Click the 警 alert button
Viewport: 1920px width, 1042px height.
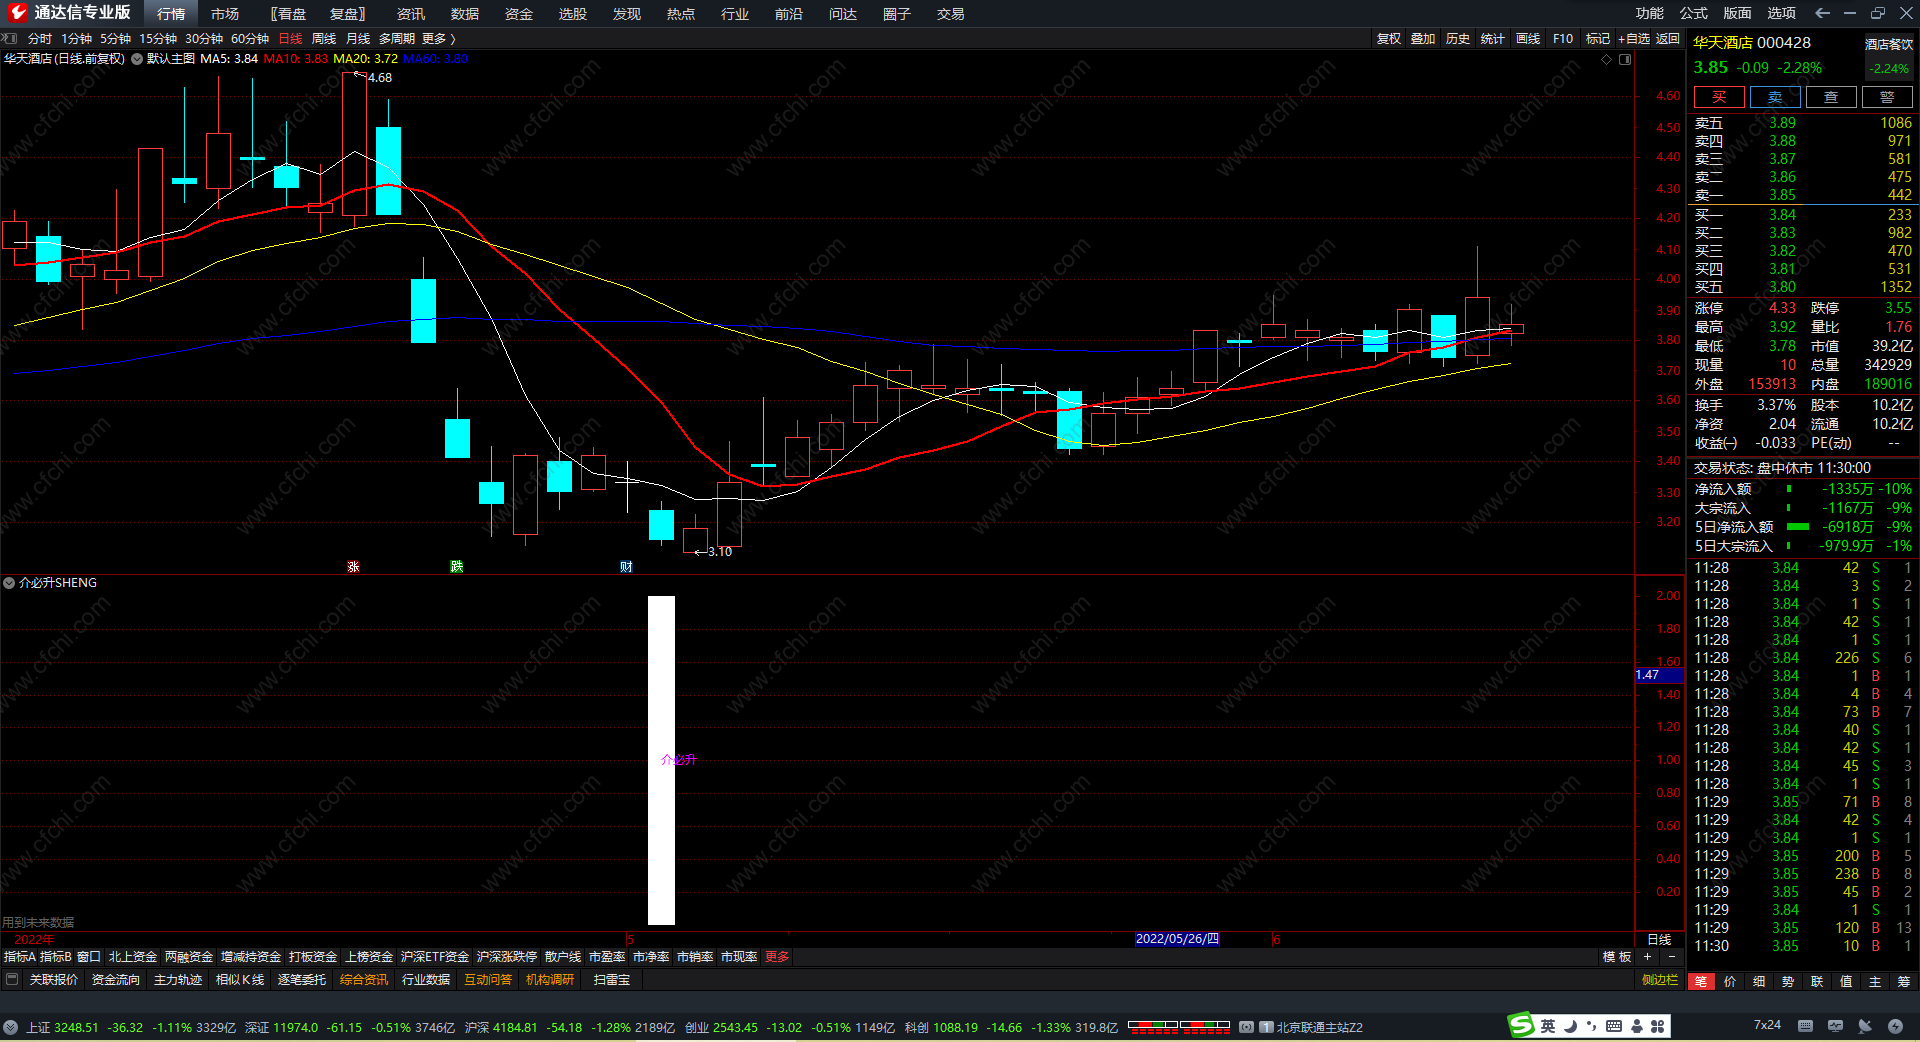click(1887, 97)
